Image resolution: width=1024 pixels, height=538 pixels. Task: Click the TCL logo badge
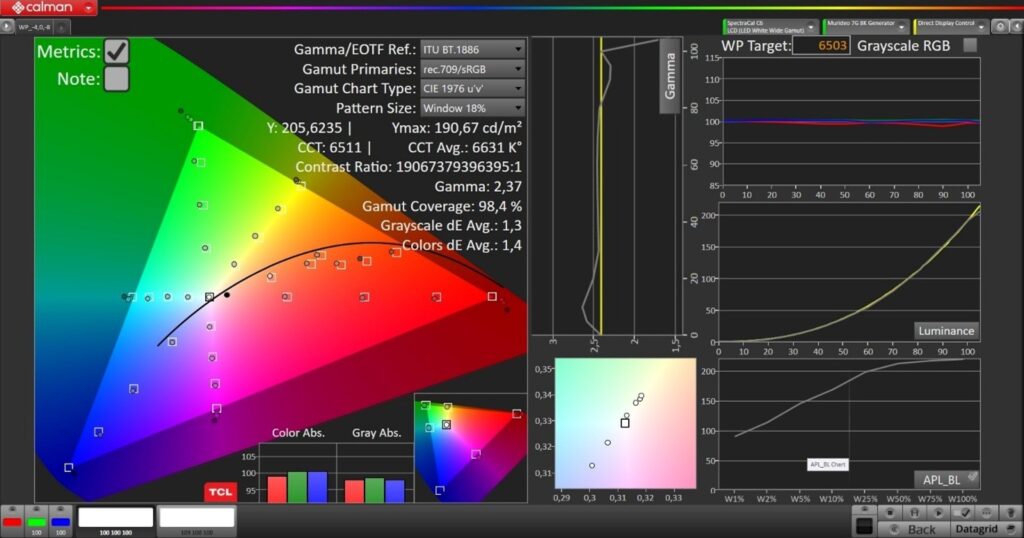(x=221, y=492)
